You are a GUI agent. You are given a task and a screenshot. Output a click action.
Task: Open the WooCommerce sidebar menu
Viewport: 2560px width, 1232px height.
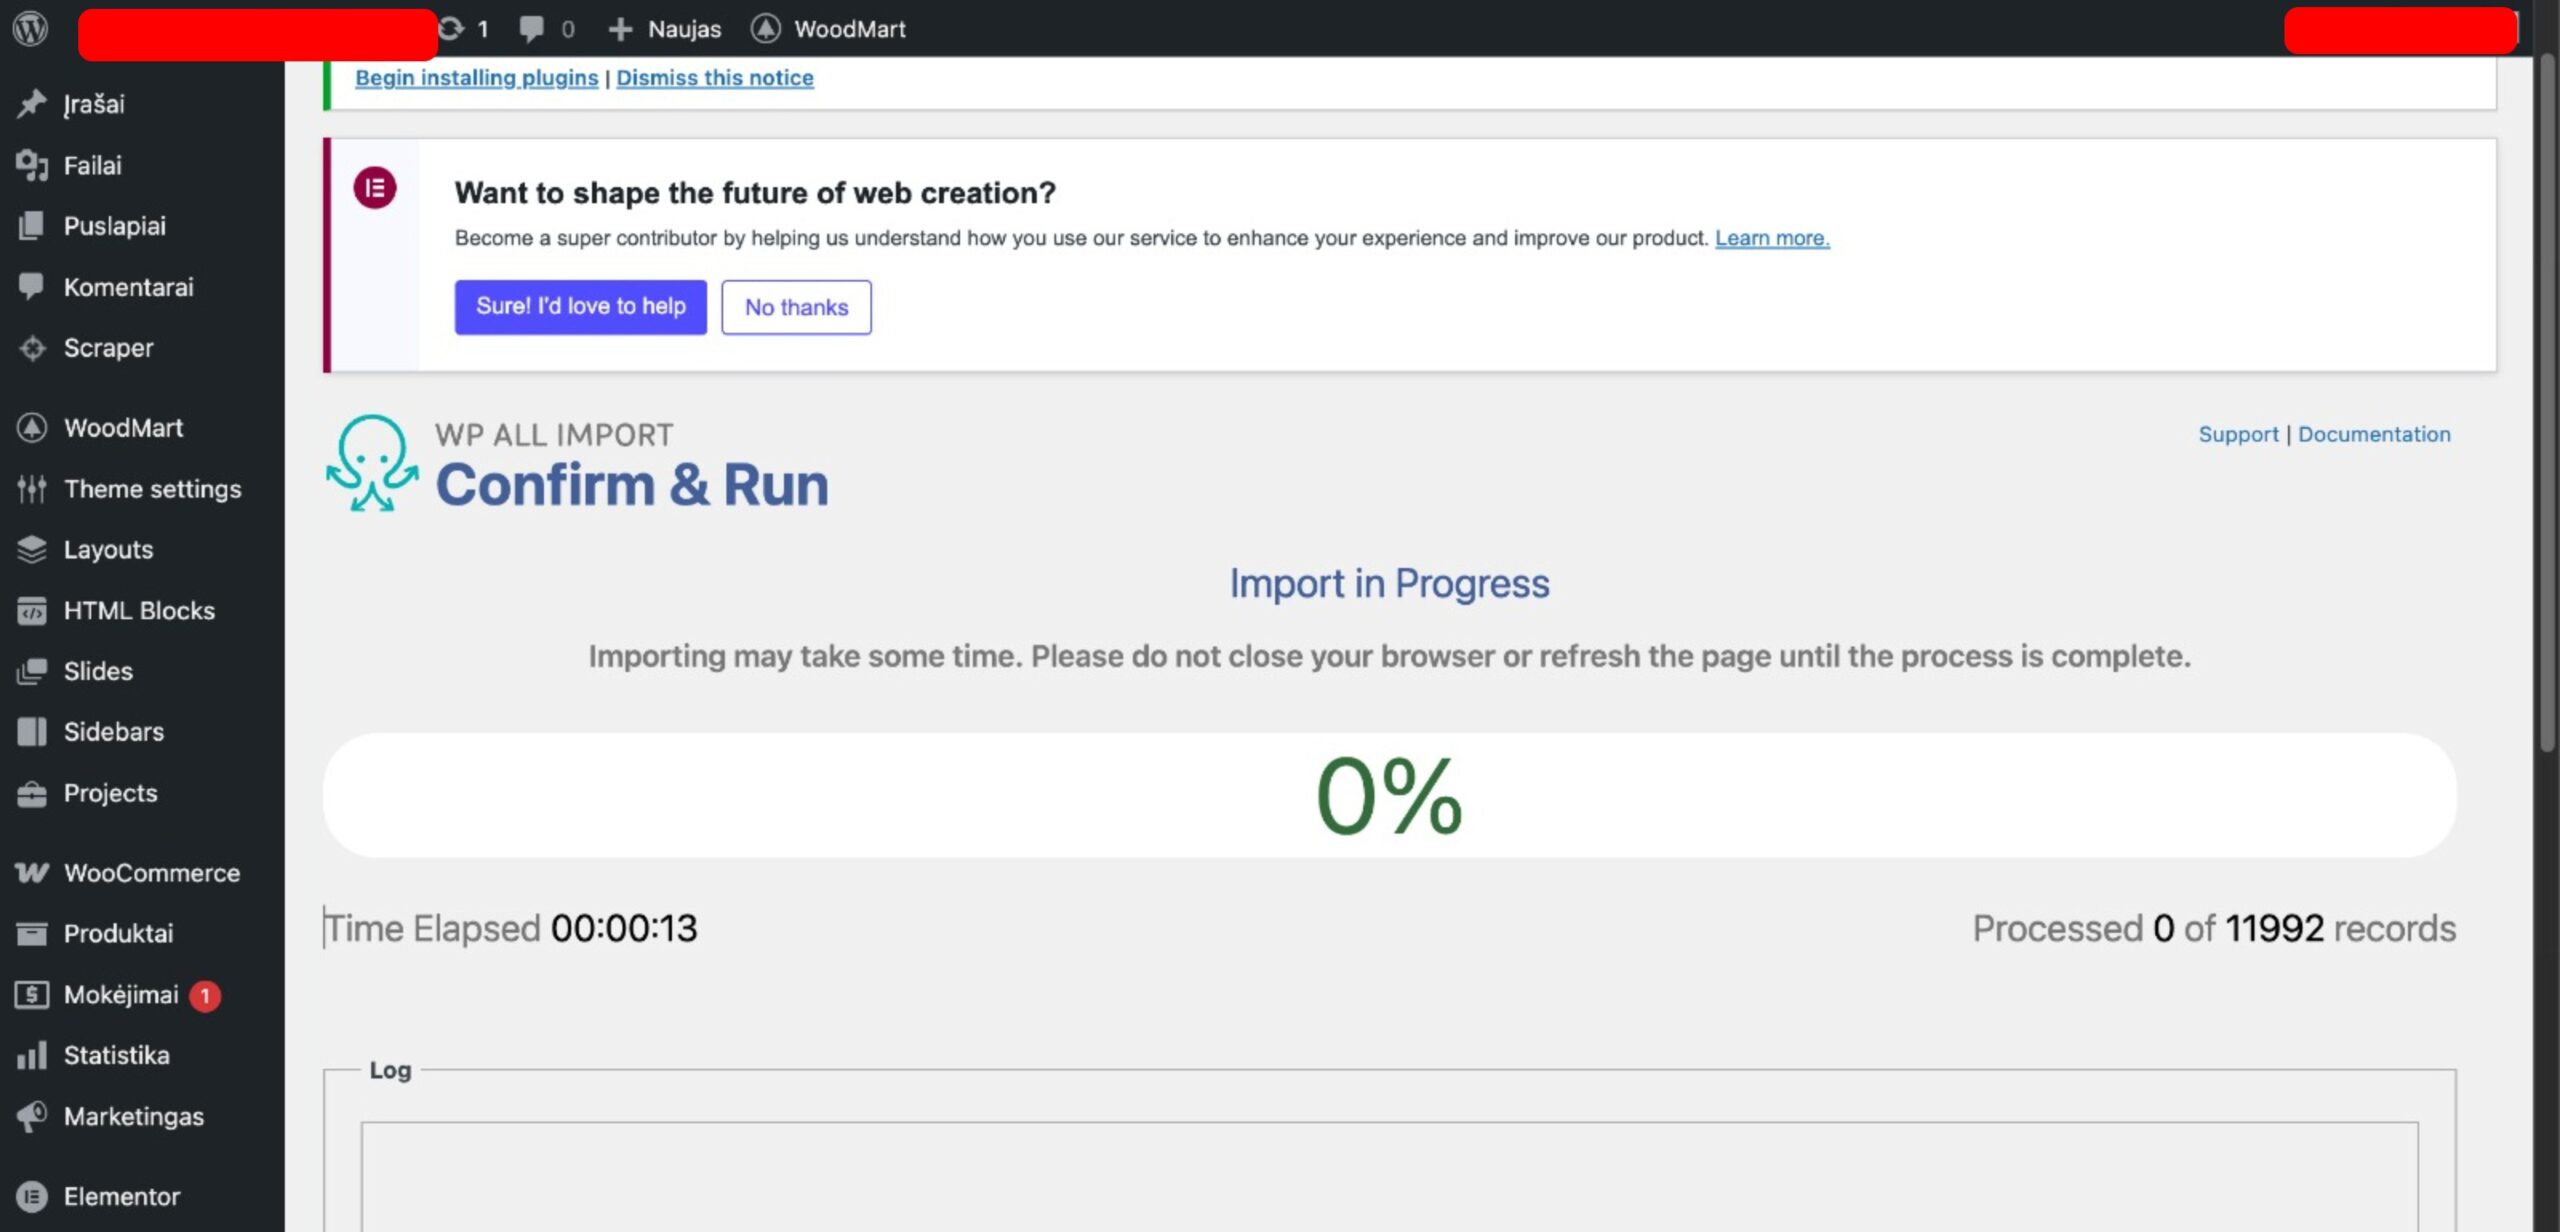click(151, 873)
